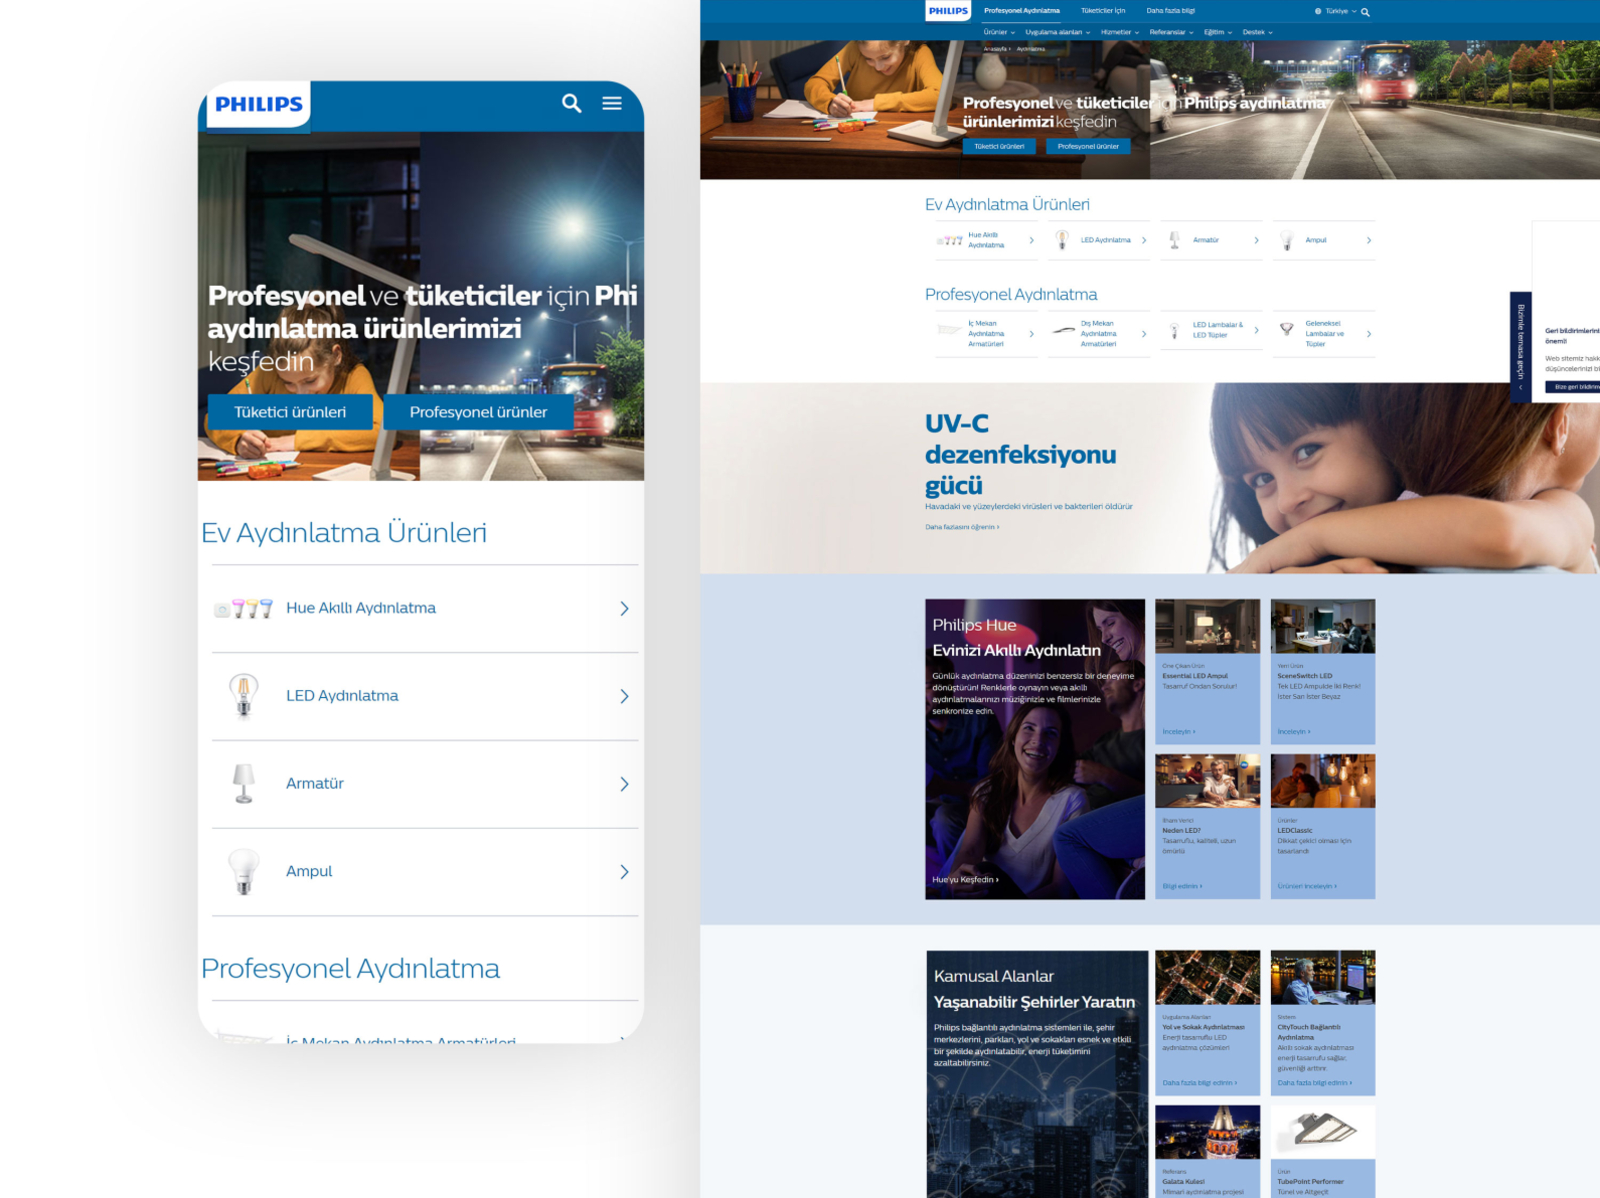Click the Hue'yu Keşfedin link

tap(965, 880)
